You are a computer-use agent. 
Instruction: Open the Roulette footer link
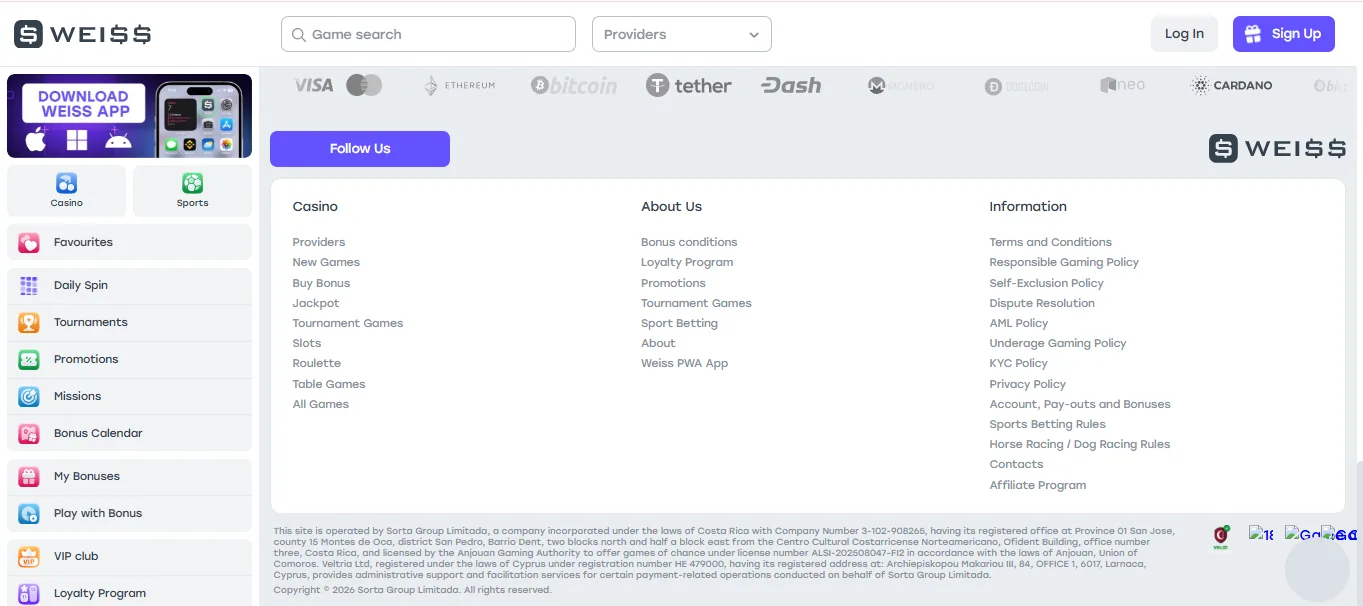[317, 363]
